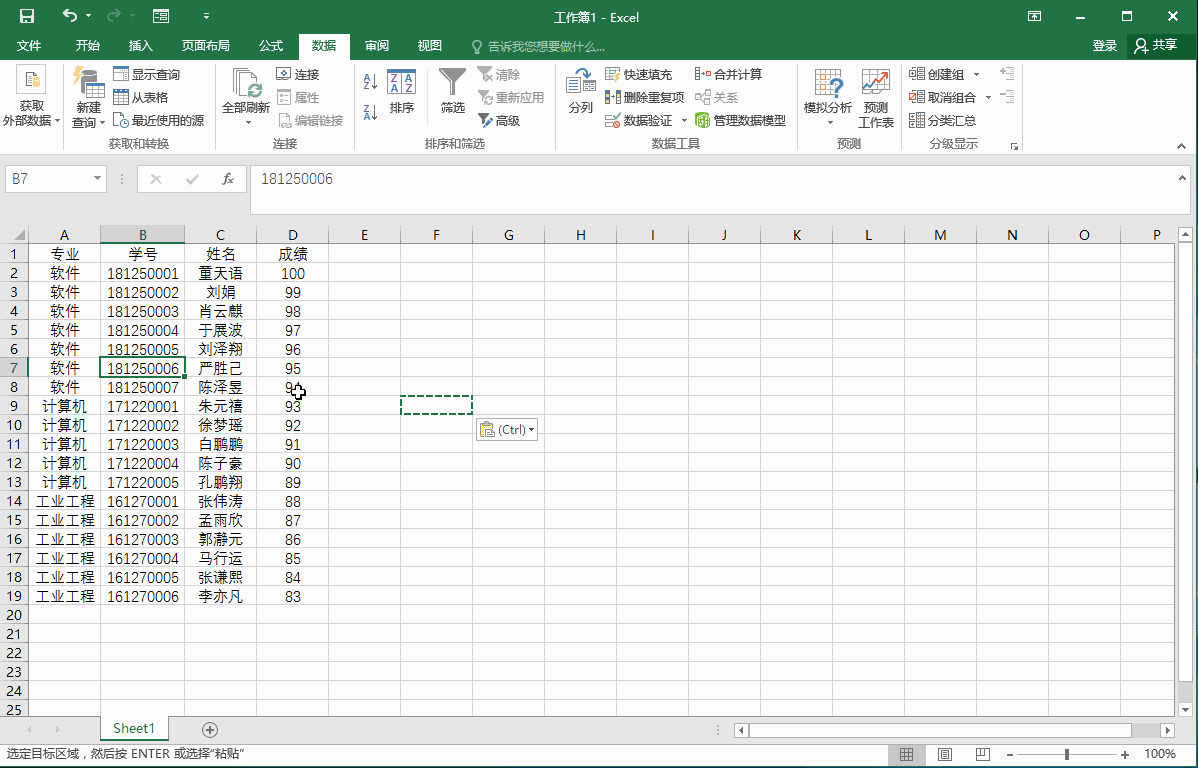The width and height of the screenshot is (1198, 768).
Task: Switch to Page Break Preview in status bar
Action: (x=983, y=755)
